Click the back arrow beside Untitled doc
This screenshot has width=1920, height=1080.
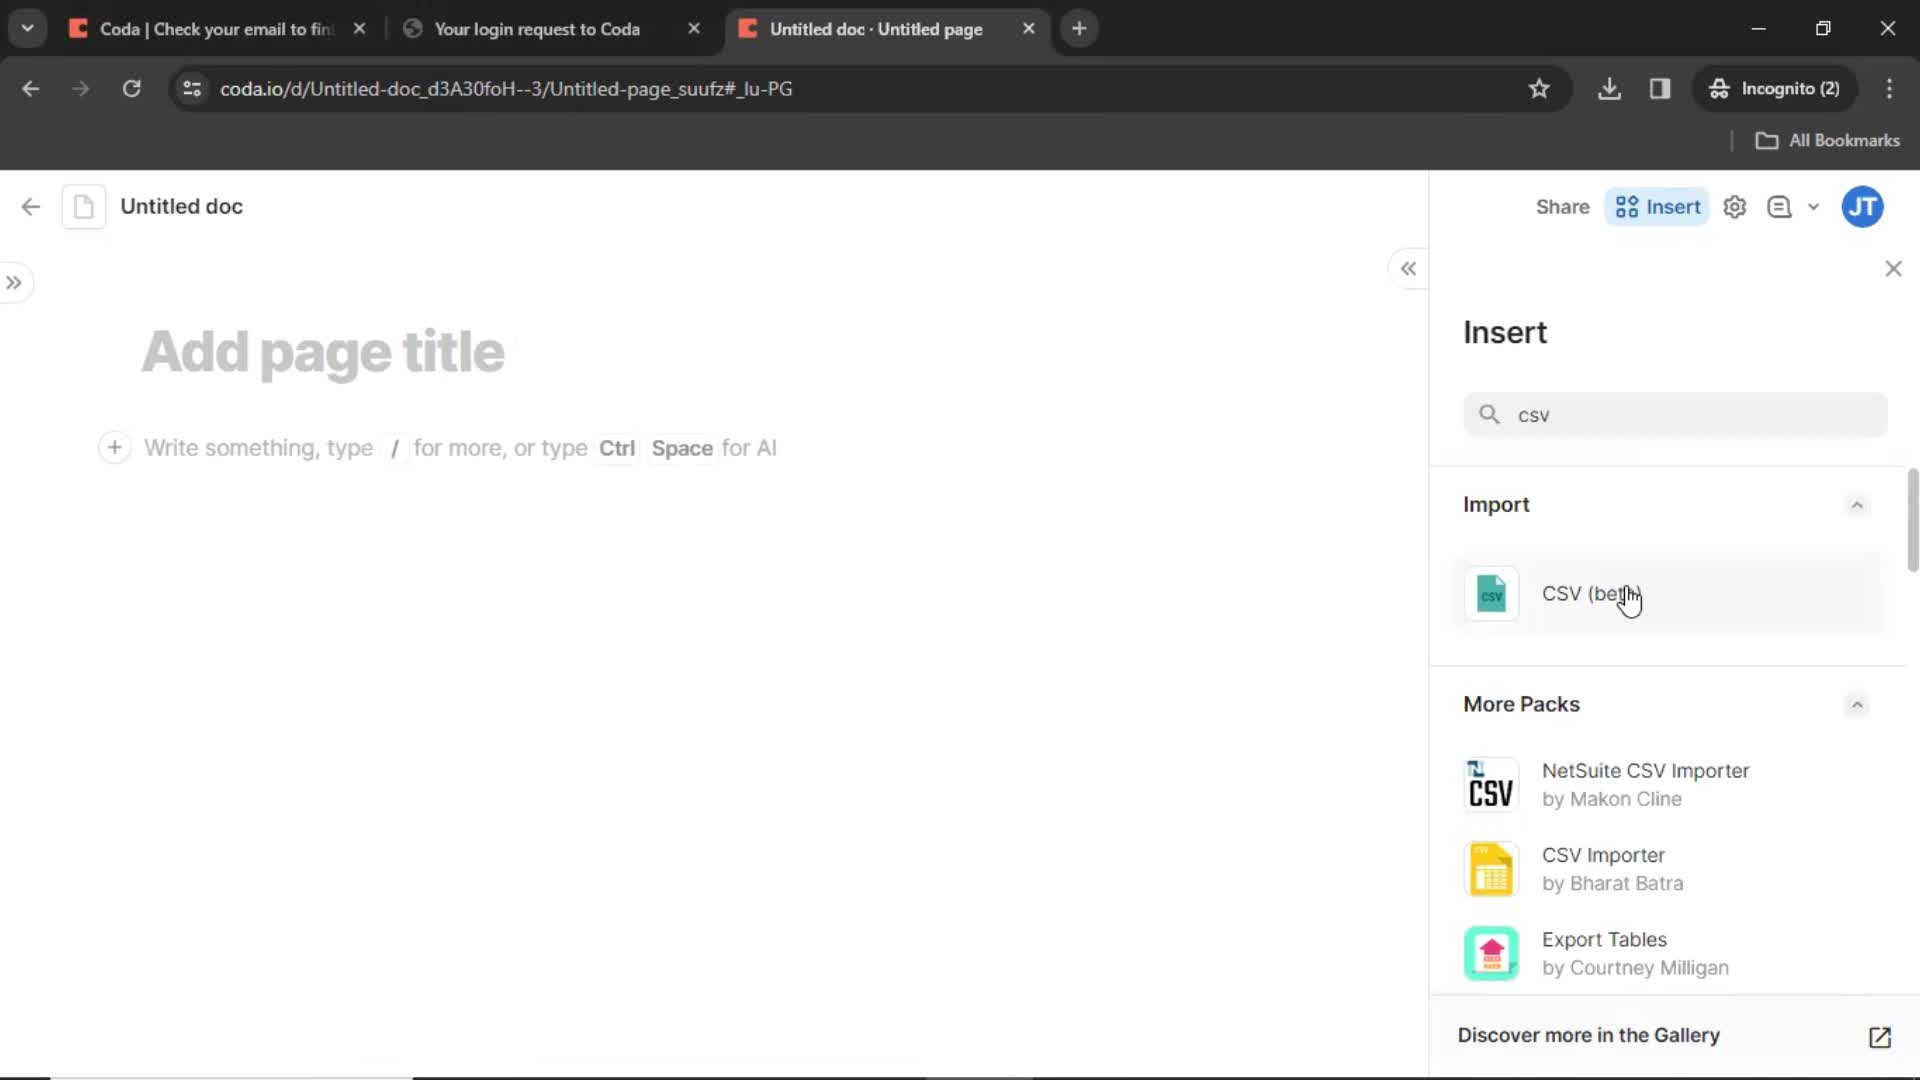[x=30, y=207]
